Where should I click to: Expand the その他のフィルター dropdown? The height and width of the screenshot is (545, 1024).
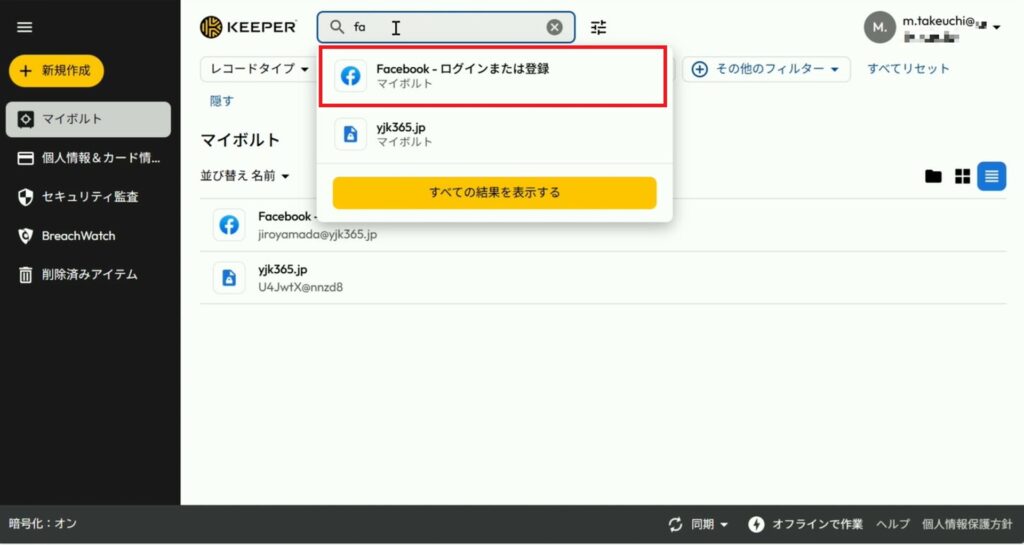[766, 69]
